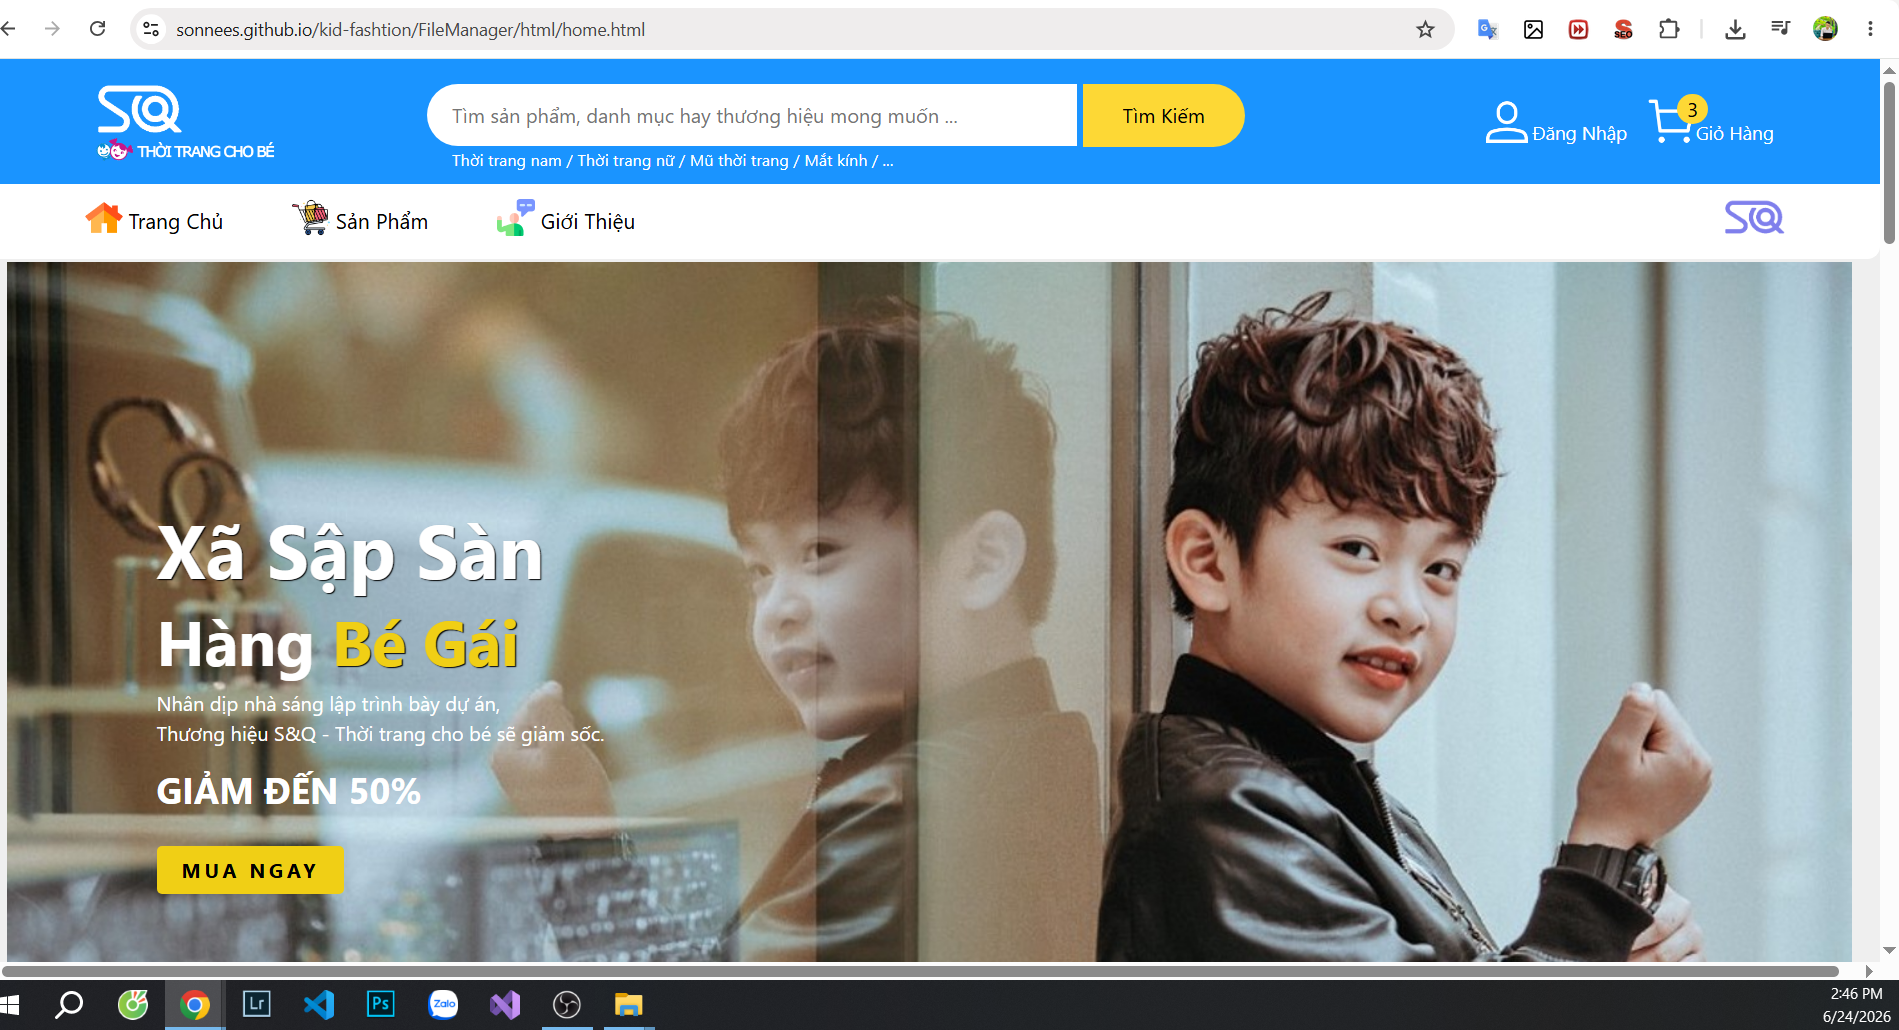Viewport: 1899px width, 1030px height.
Task: Click the Thời trang nam suggestion link
Action: coord(506,160)
